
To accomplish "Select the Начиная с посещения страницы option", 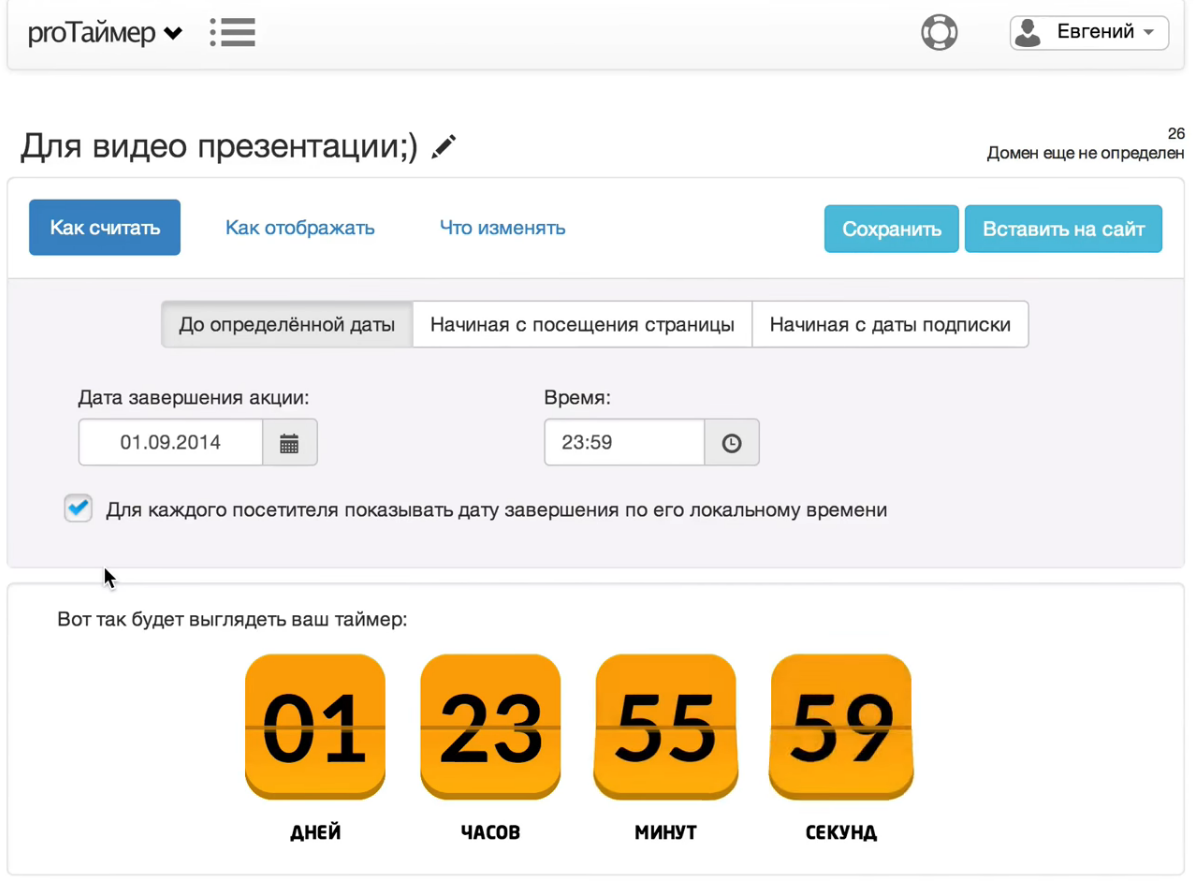I will 583,324.
